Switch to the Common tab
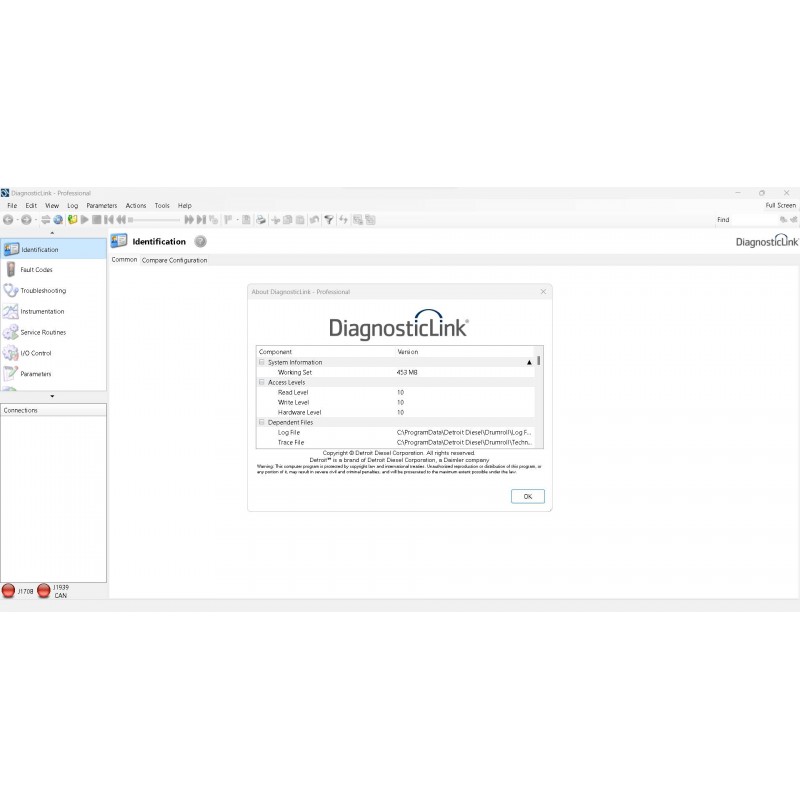 (x=124, y=260)
